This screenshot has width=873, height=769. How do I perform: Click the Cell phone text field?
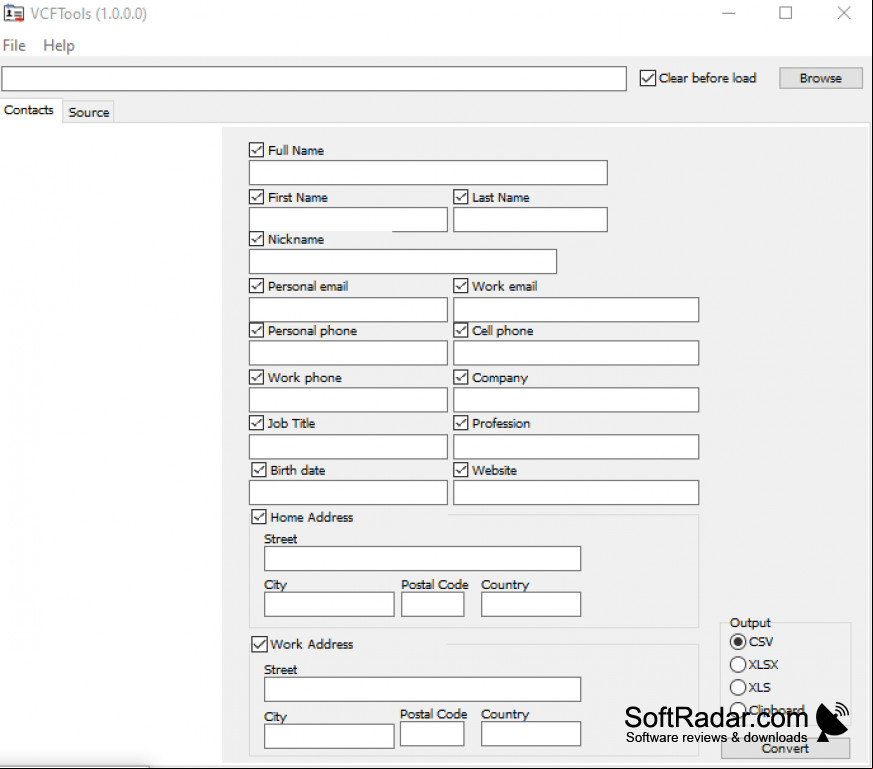tap(576, 353)
